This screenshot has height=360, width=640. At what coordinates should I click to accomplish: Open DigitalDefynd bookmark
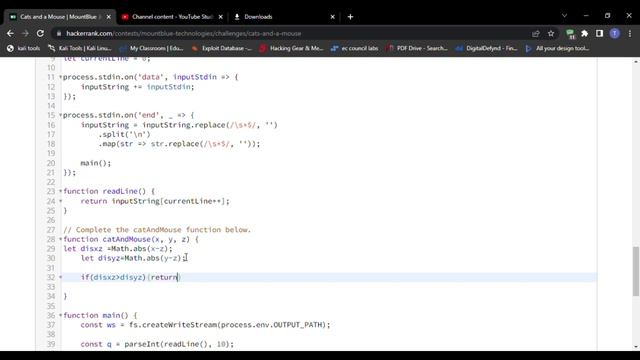[x=486, y=48]
